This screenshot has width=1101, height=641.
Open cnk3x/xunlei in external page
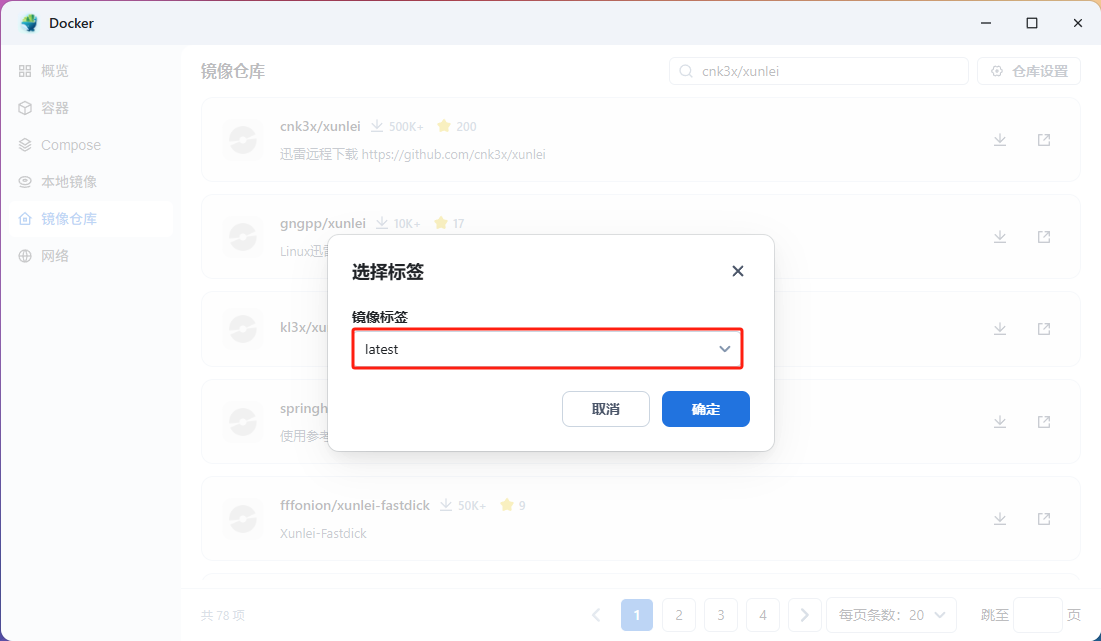click(x=1044, y=140)
